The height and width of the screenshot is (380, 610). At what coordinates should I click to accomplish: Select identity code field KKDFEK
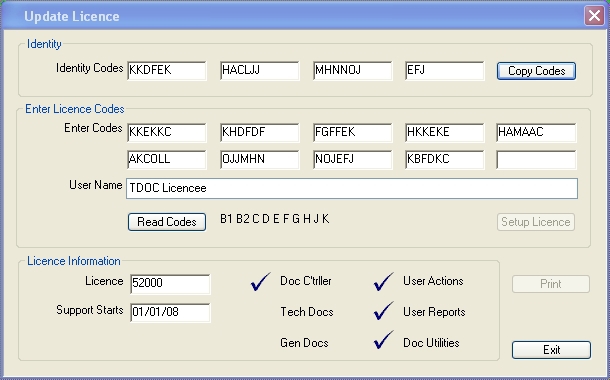coord(167,70)
